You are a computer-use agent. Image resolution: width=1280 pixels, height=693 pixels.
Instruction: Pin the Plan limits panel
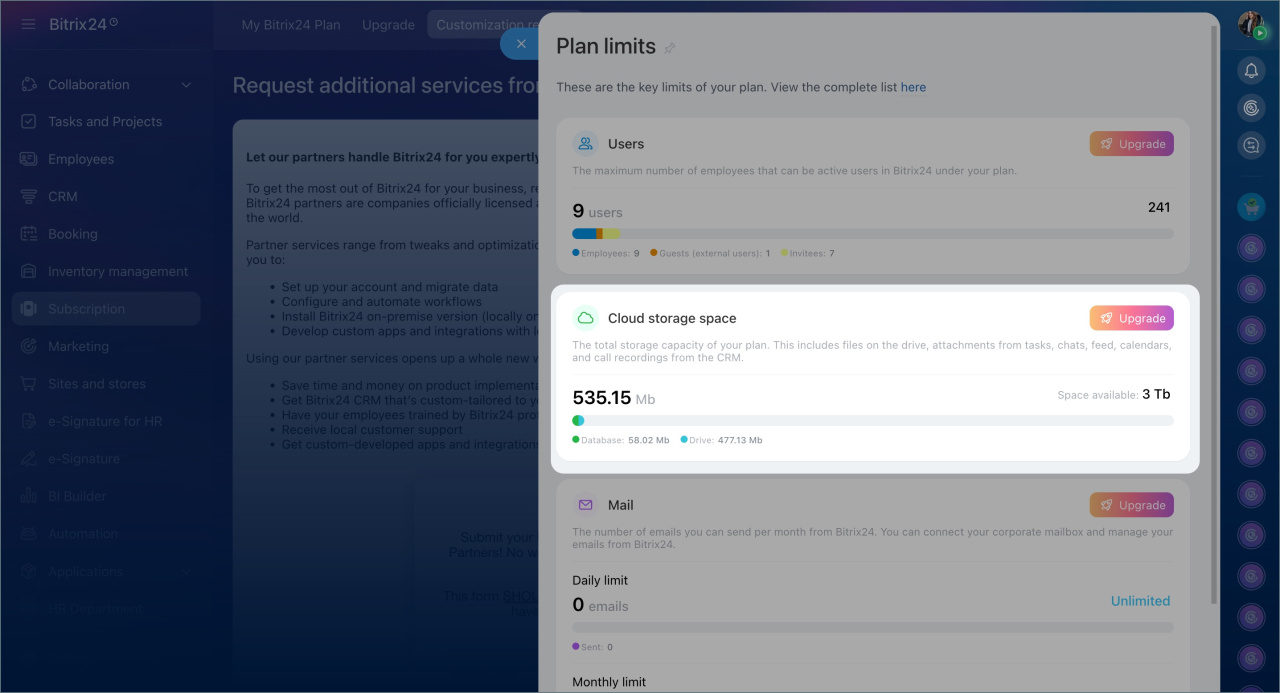(x=670, y=48)
